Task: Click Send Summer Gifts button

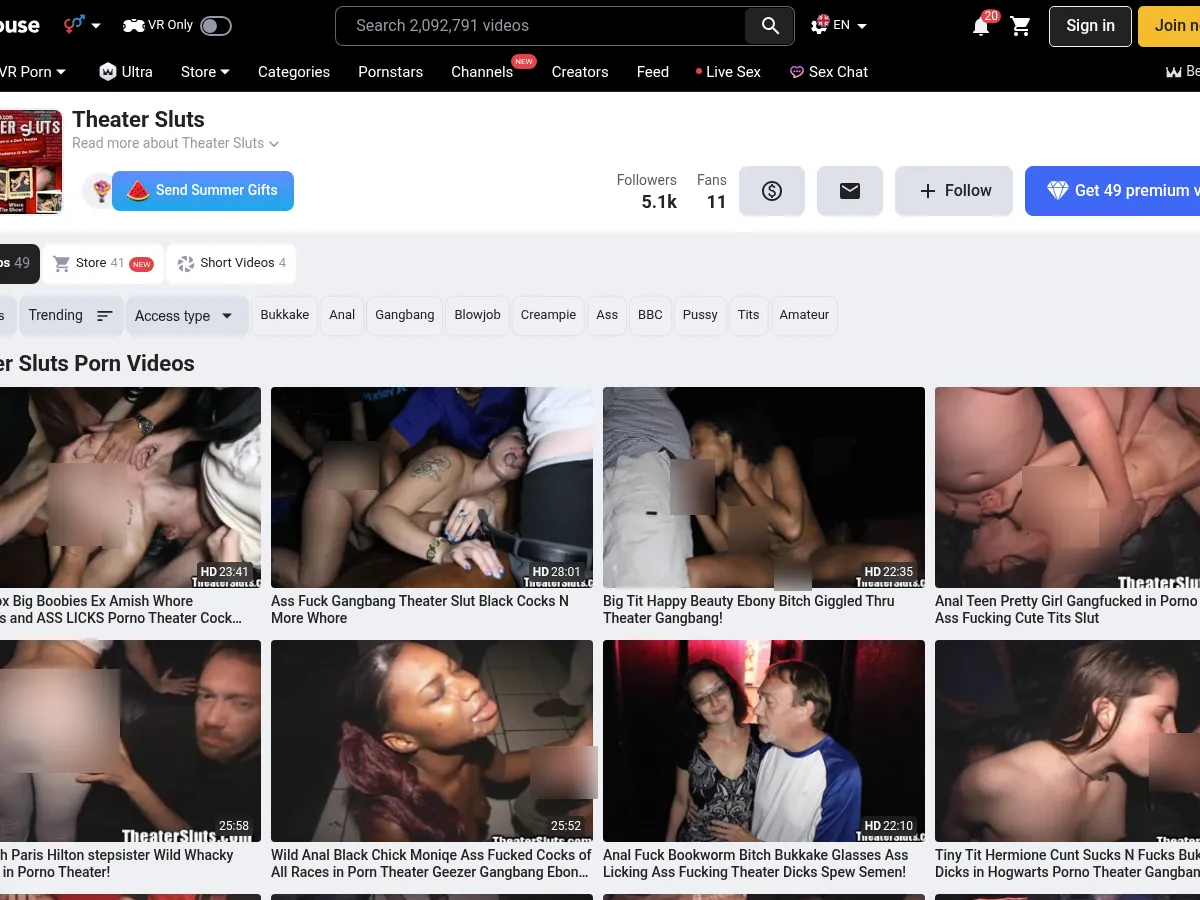Action: coord(203,190)
